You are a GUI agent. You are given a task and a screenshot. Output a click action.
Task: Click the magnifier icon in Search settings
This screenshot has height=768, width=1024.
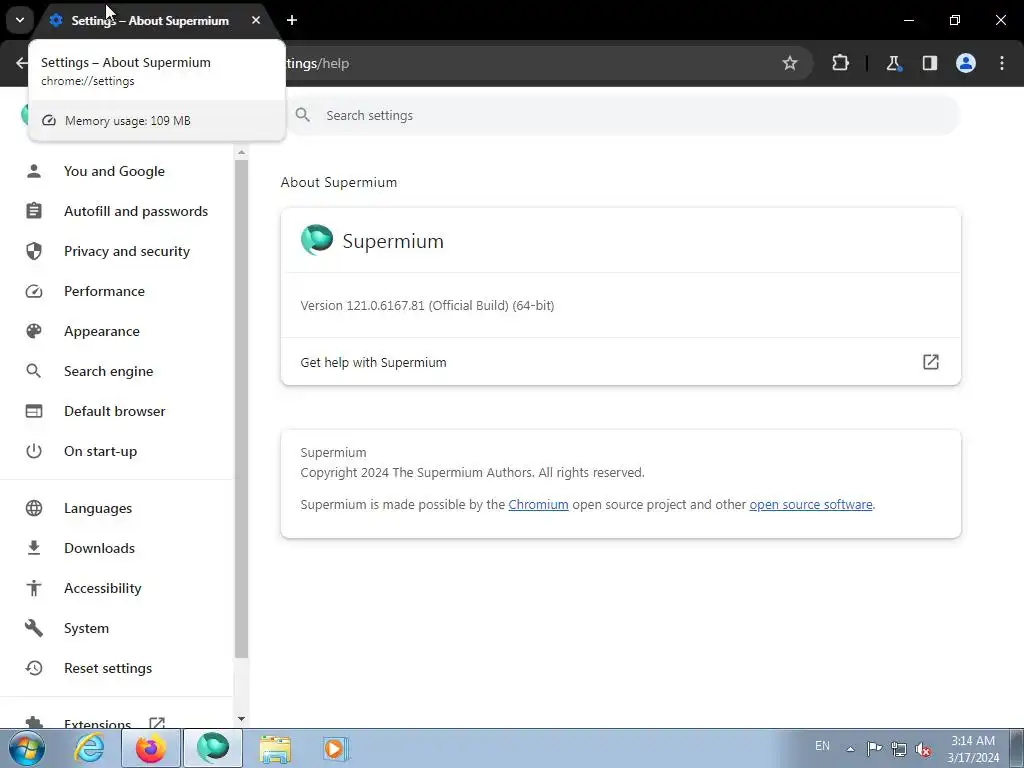pyautogui.click(x=302, y=115)
